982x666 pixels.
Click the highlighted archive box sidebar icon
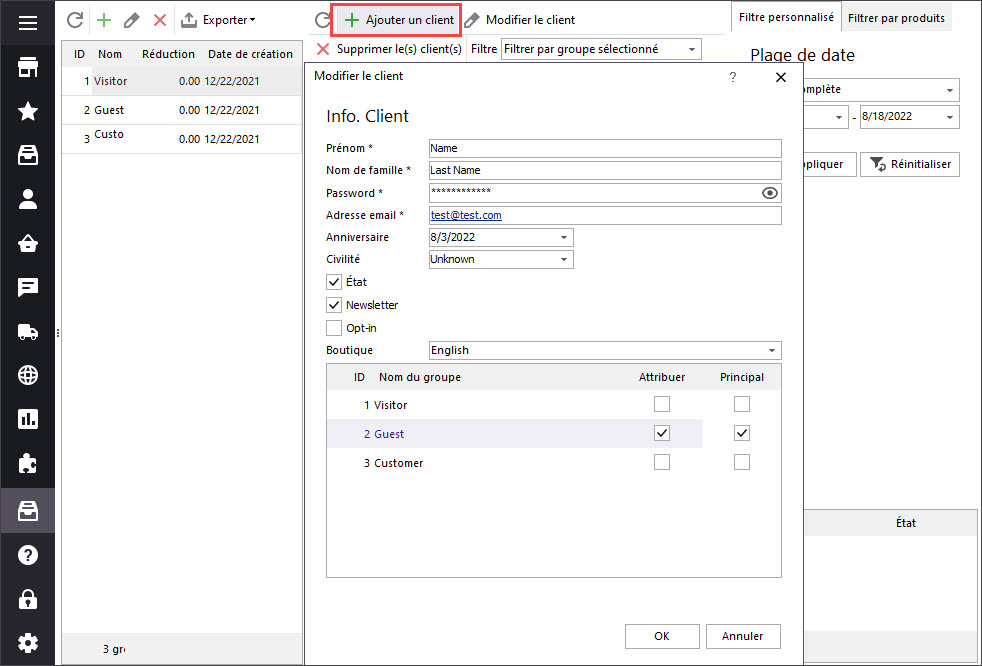pos(28,511)
